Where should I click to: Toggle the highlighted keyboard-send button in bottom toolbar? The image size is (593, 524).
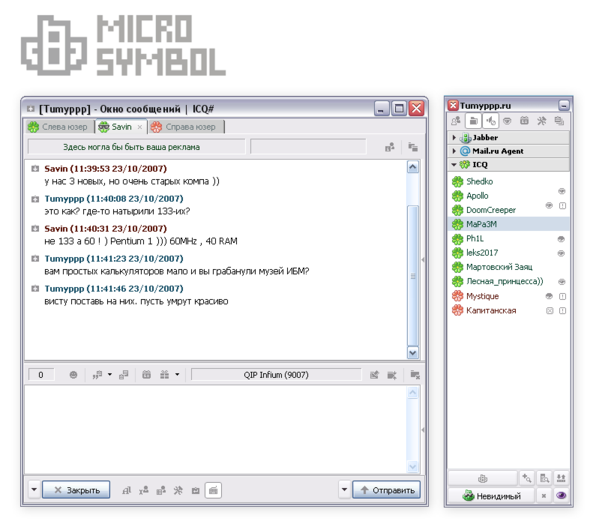pos(213,490)
